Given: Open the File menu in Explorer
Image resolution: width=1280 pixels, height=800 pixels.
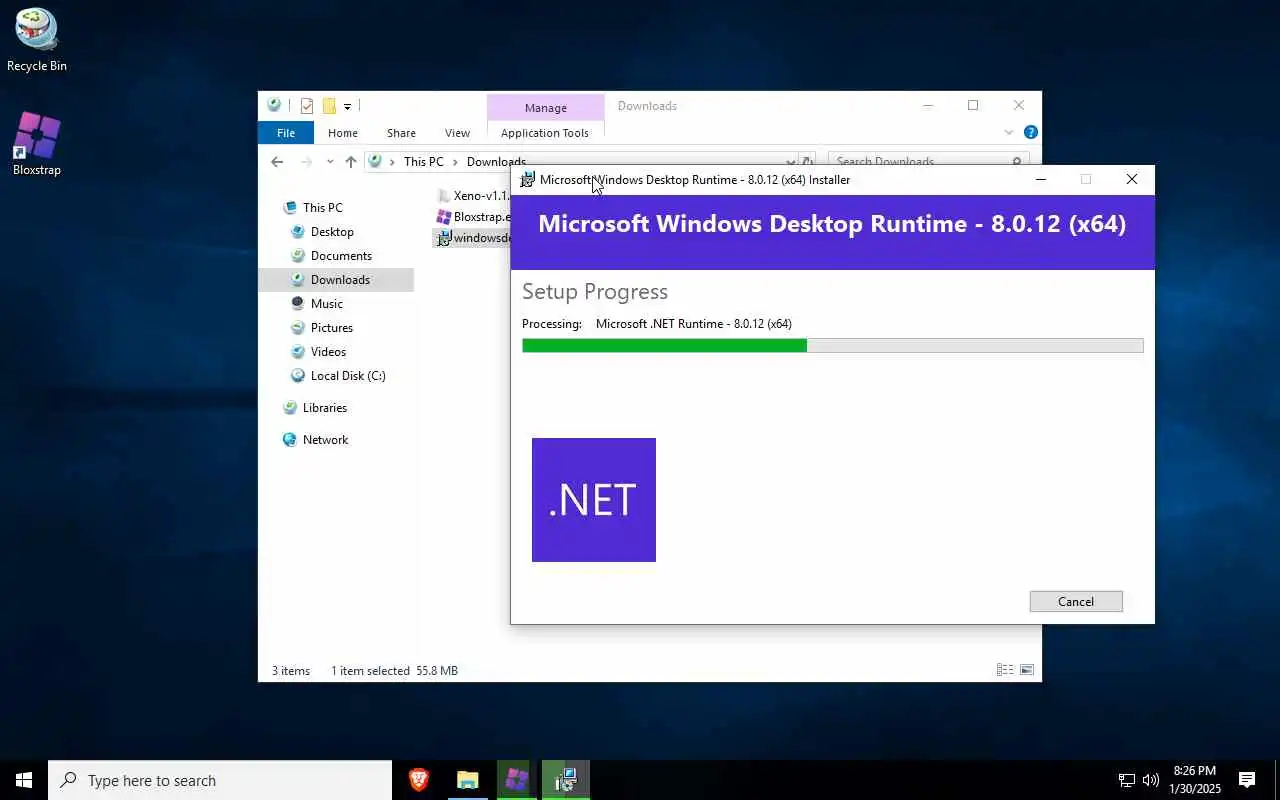Looking at the screenshot, I should tap(286, 133).
